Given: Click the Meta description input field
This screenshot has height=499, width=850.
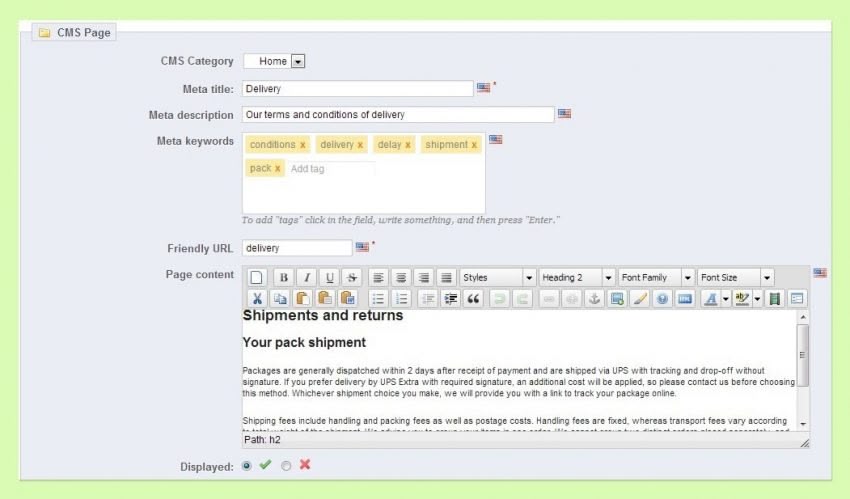Looking at the screenshot, I should [x=398, y=115].
